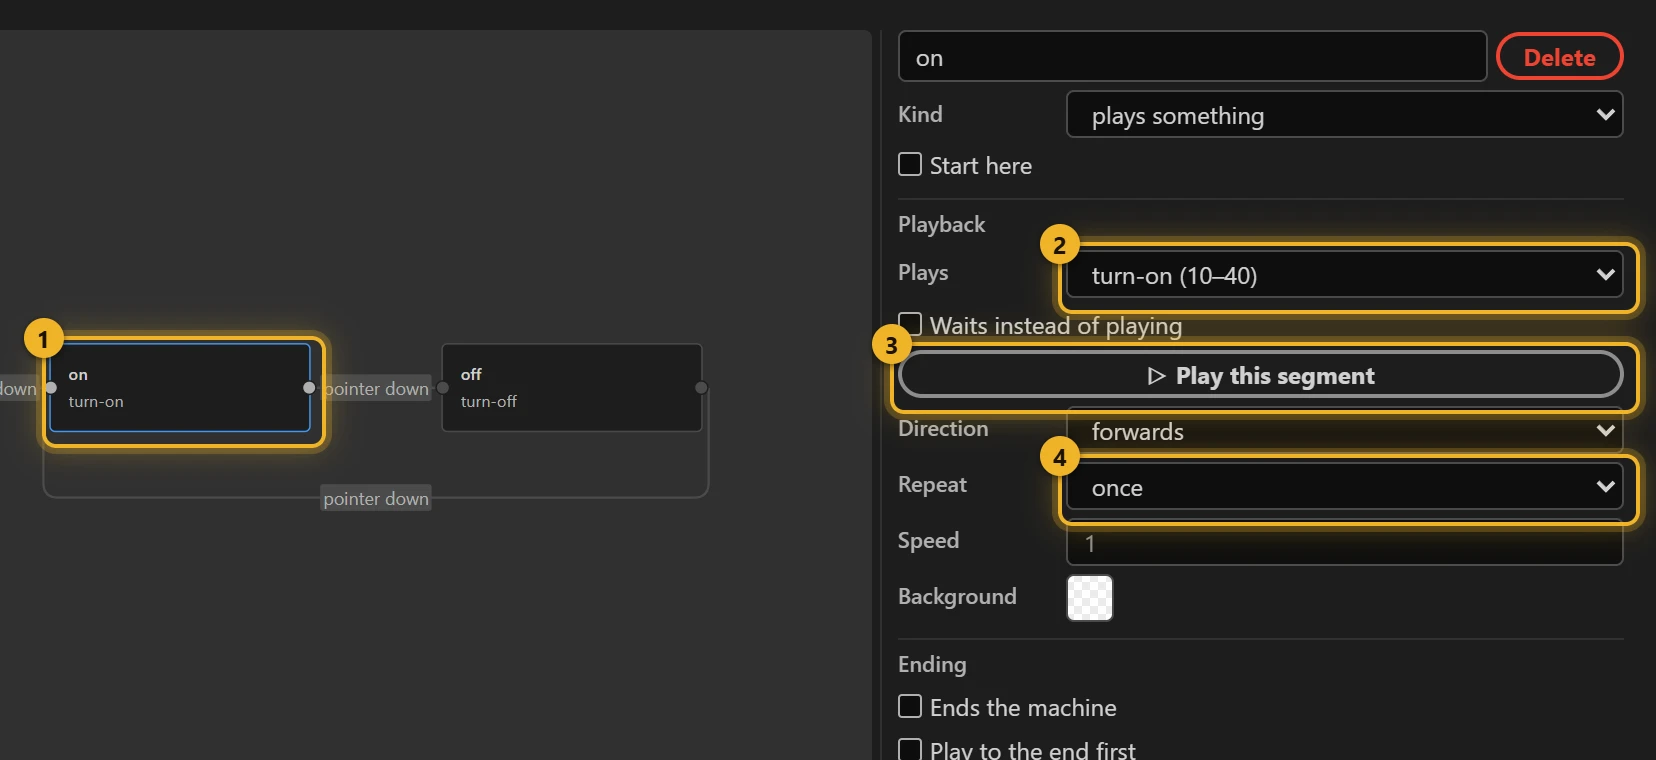This screenshot has height=760, width=1656.
Task: Toggle Play to the end first checkbox
Action: tap(910, 749)
